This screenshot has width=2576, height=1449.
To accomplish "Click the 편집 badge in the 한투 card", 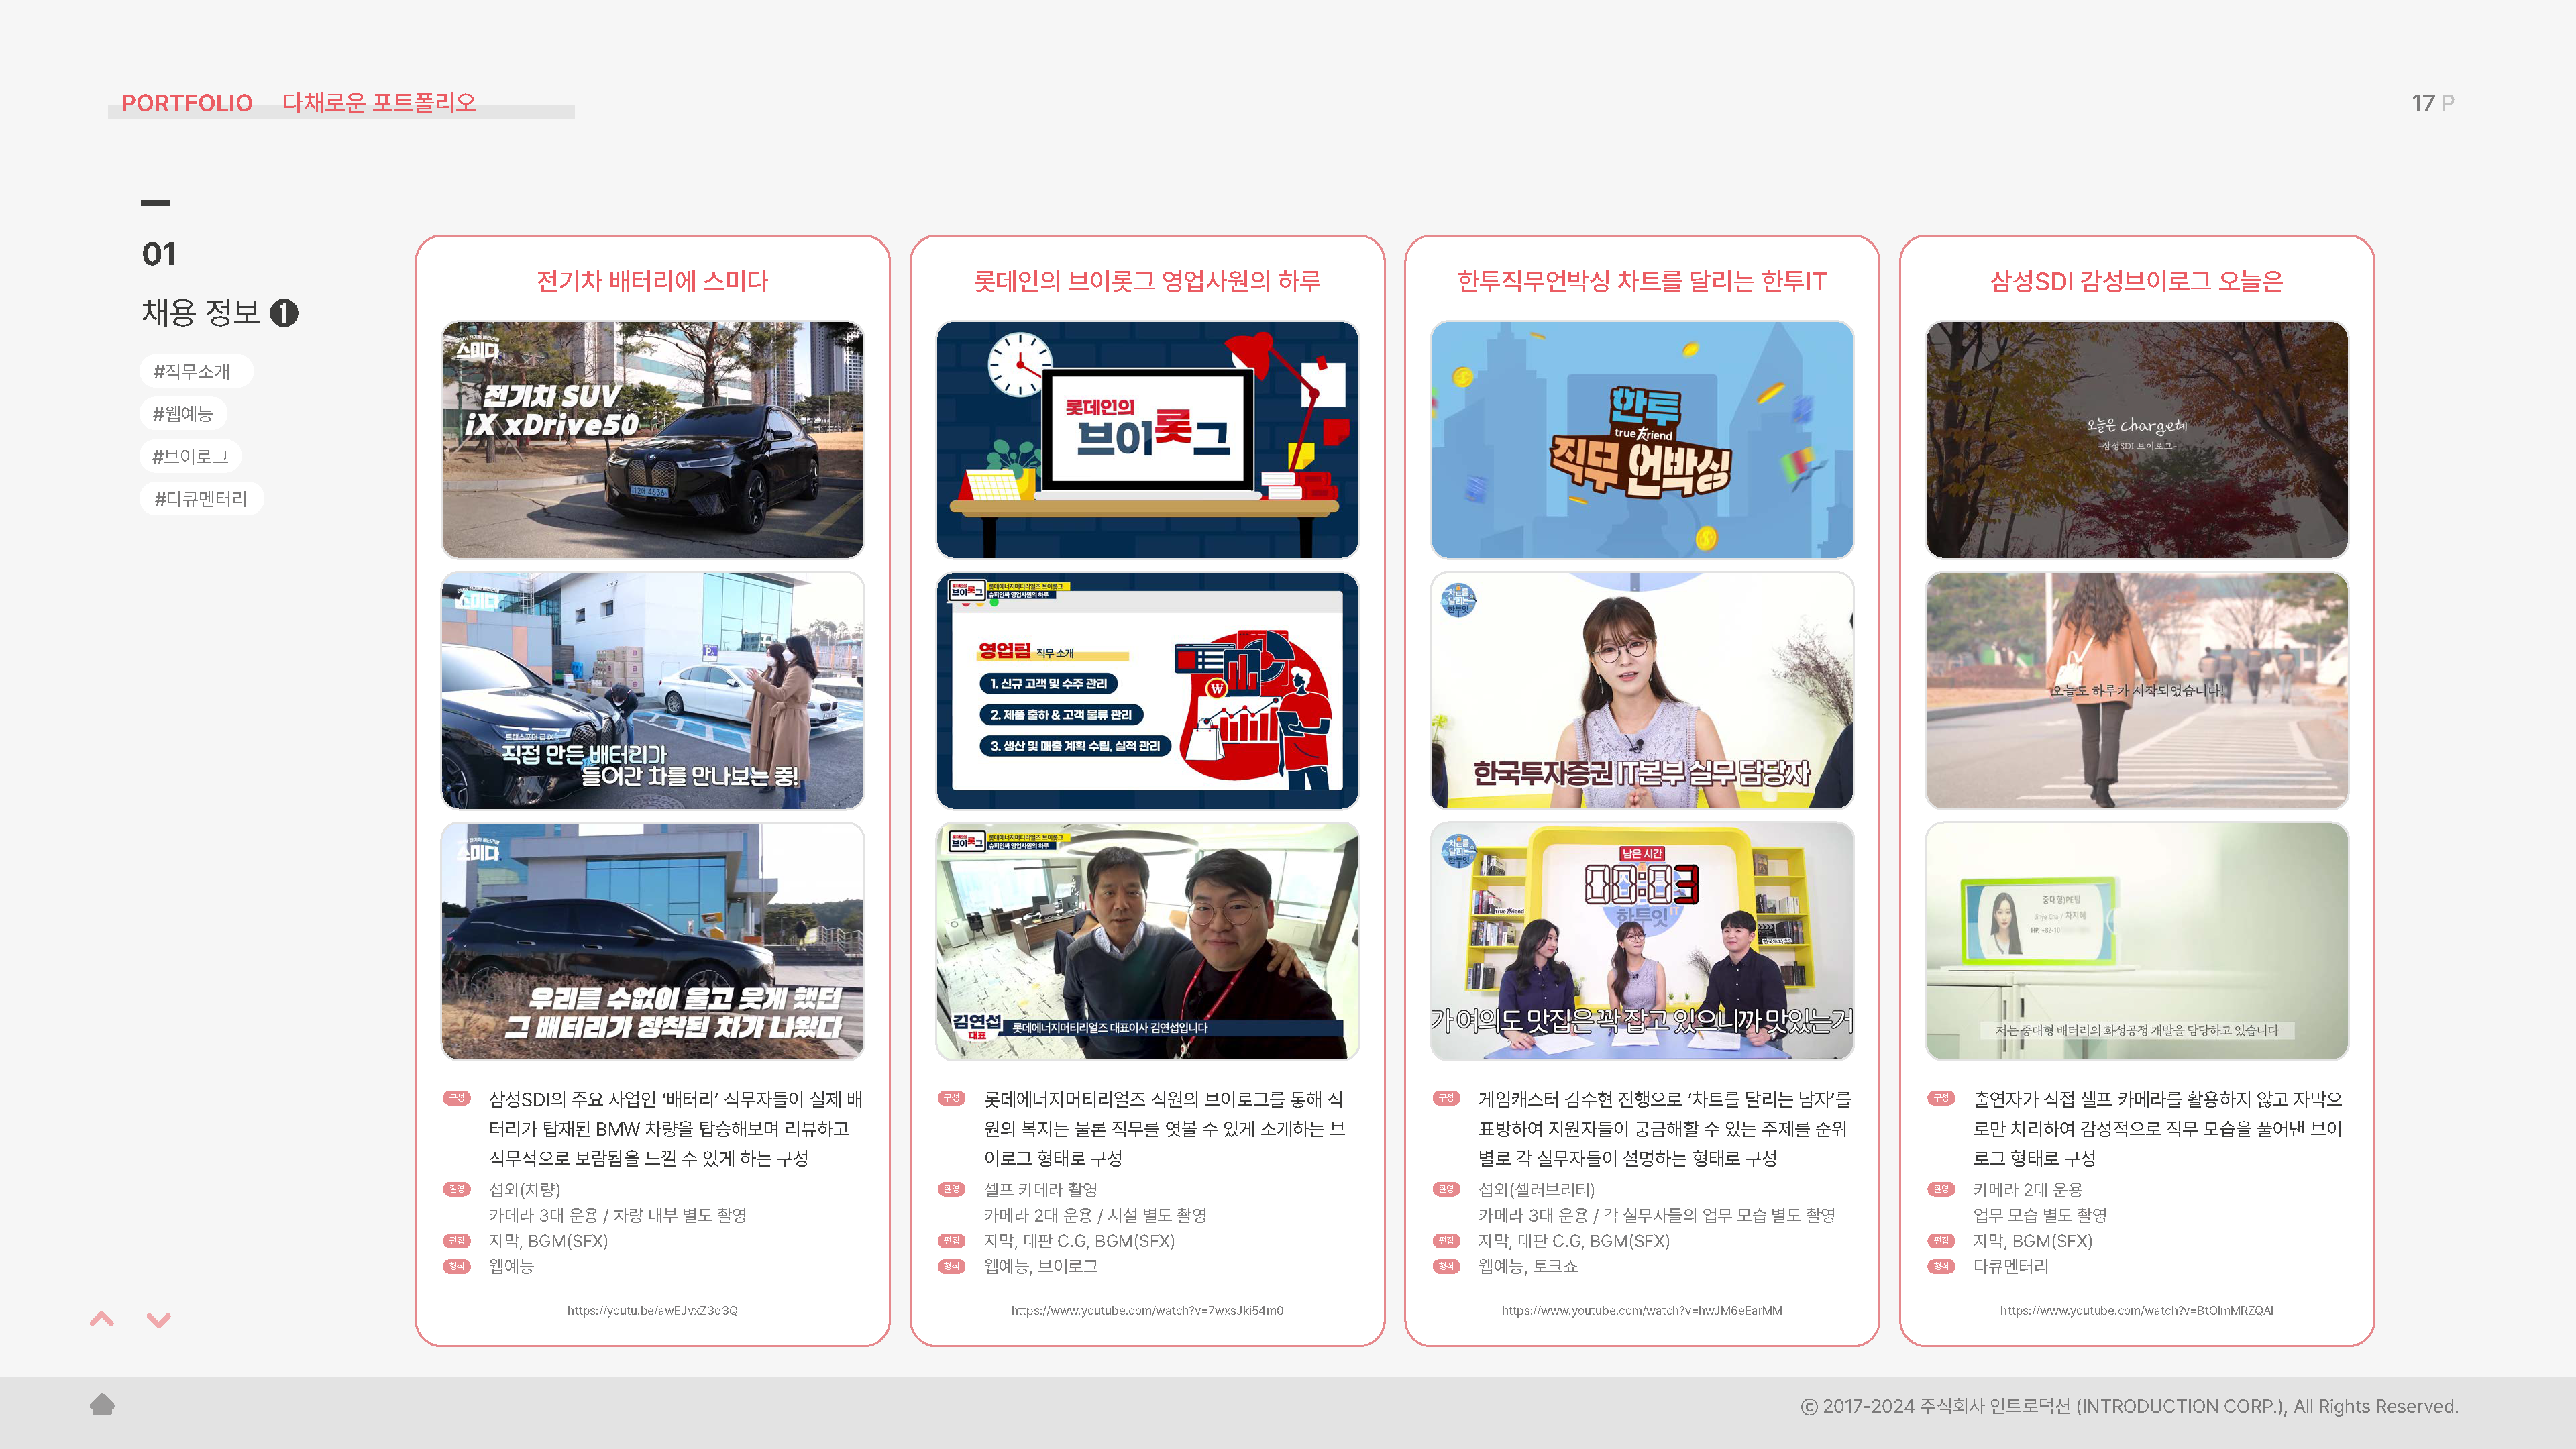I will pyautogui.click(x=1446, y=1240).
